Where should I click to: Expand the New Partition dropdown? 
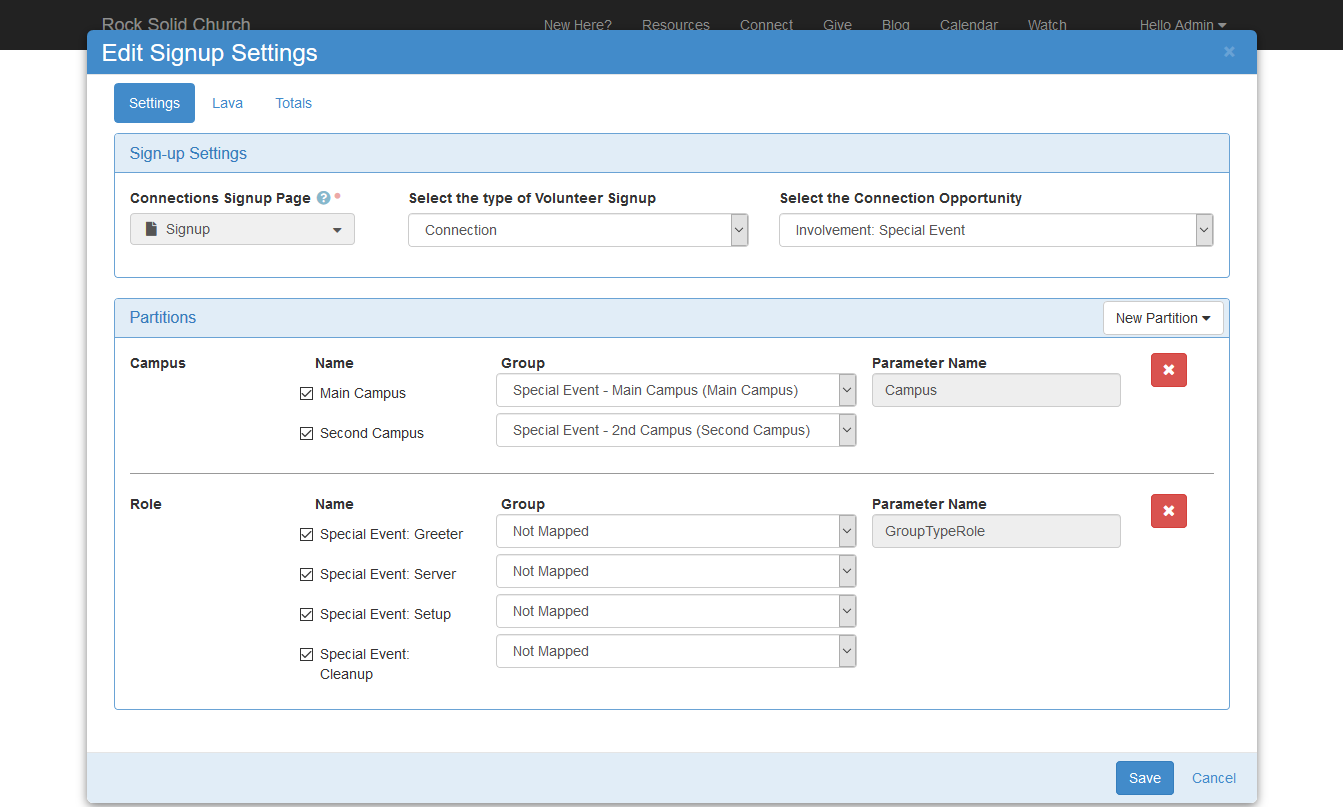pos(1163,317)
